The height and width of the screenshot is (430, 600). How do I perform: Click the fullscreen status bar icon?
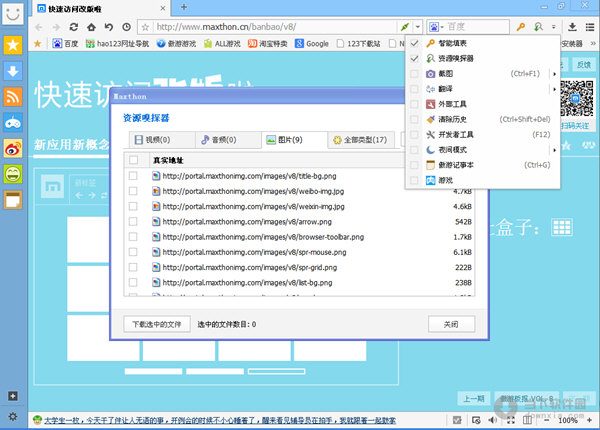pyautogui.click(x=510, y=420)
